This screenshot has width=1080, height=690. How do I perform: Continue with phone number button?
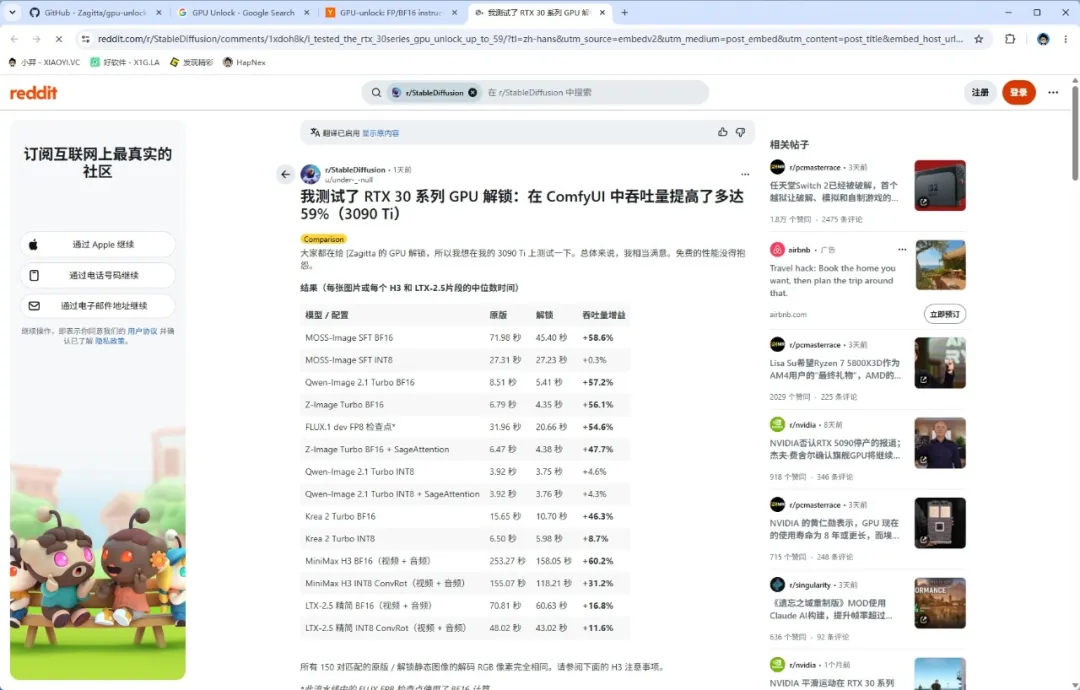98,275
